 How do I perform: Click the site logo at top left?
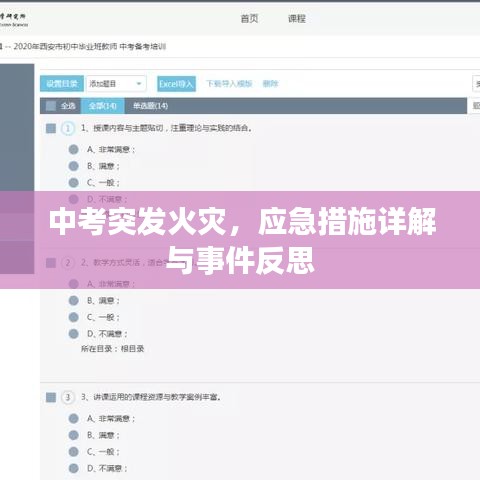pyautogui.click(x=13, y=19)
